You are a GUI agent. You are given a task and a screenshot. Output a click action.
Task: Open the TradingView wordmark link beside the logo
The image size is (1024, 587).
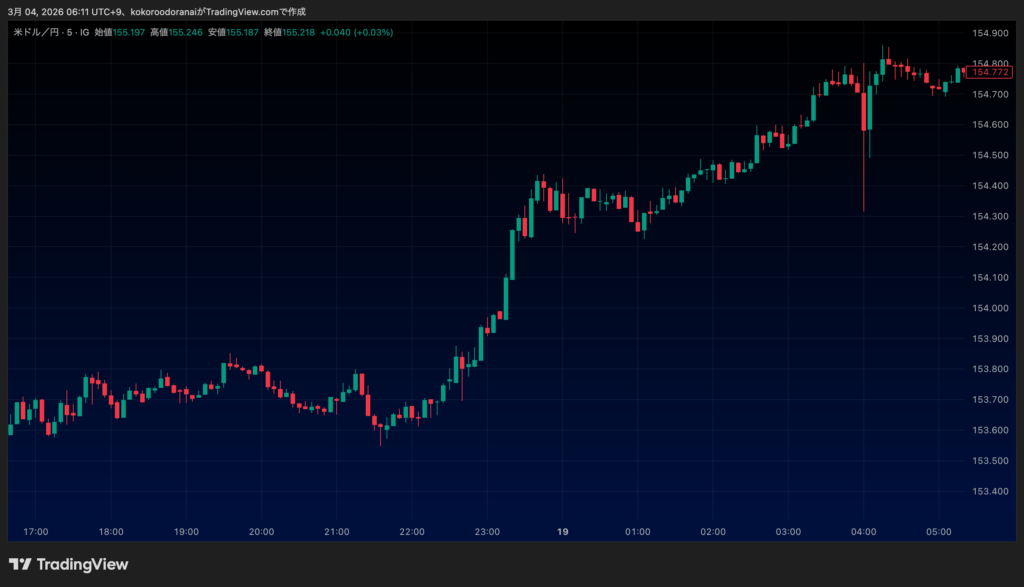82,564
